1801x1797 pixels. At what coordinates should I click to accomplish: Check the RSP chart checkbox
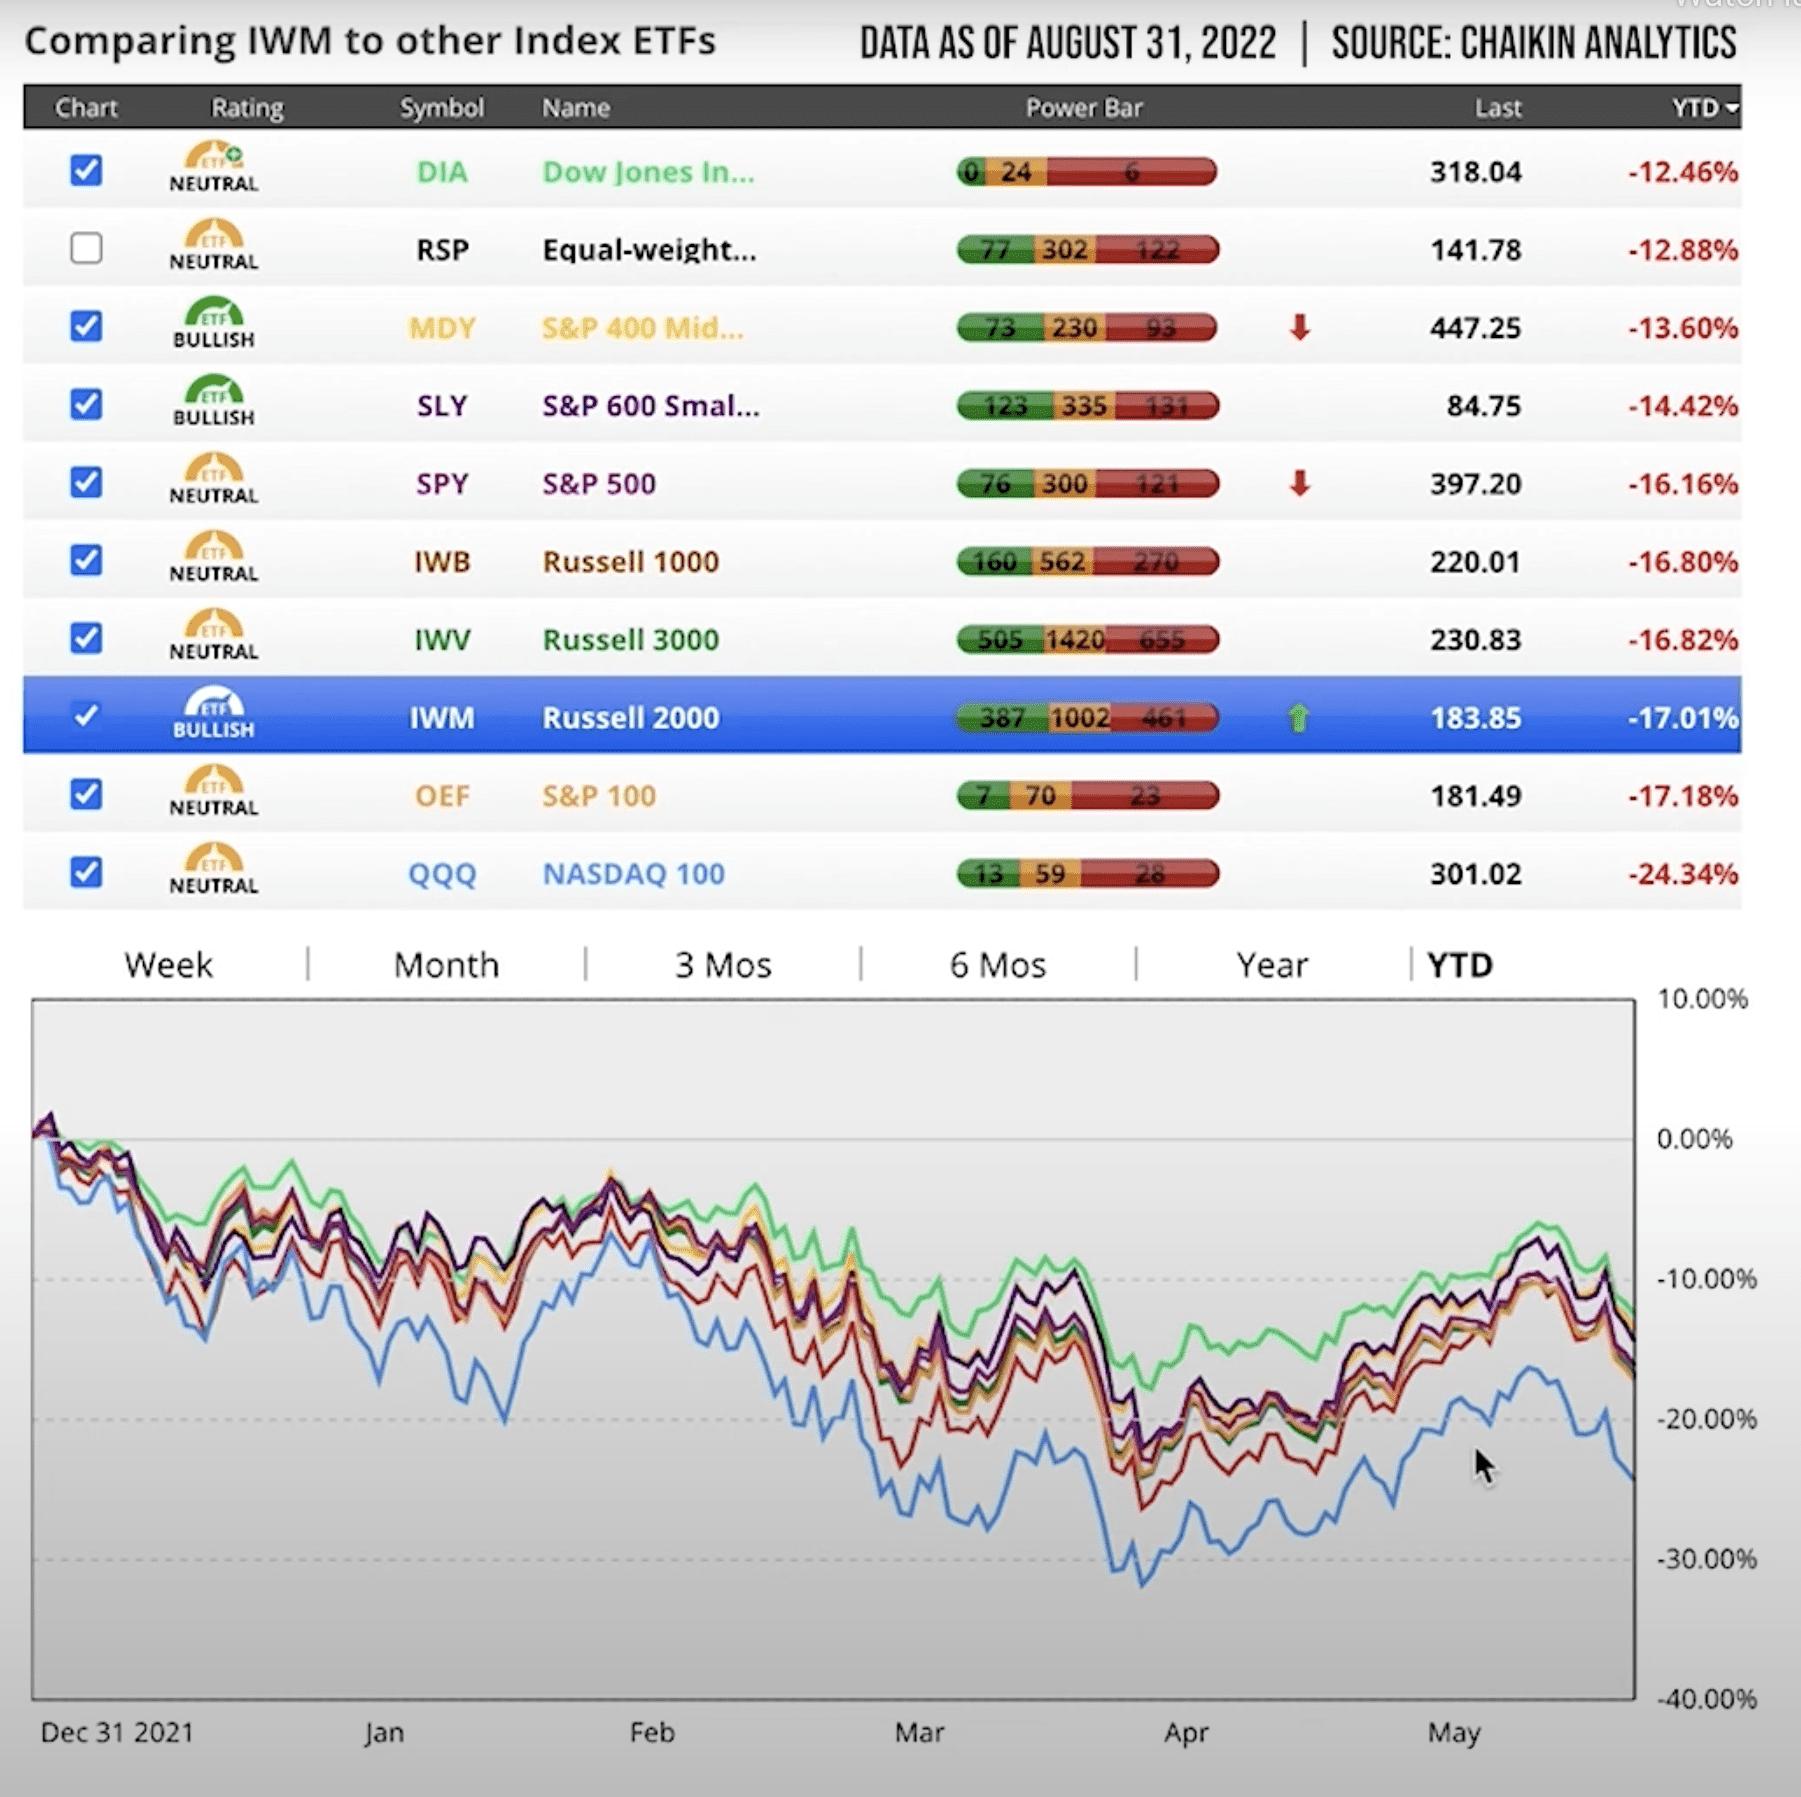pos(86,248)
